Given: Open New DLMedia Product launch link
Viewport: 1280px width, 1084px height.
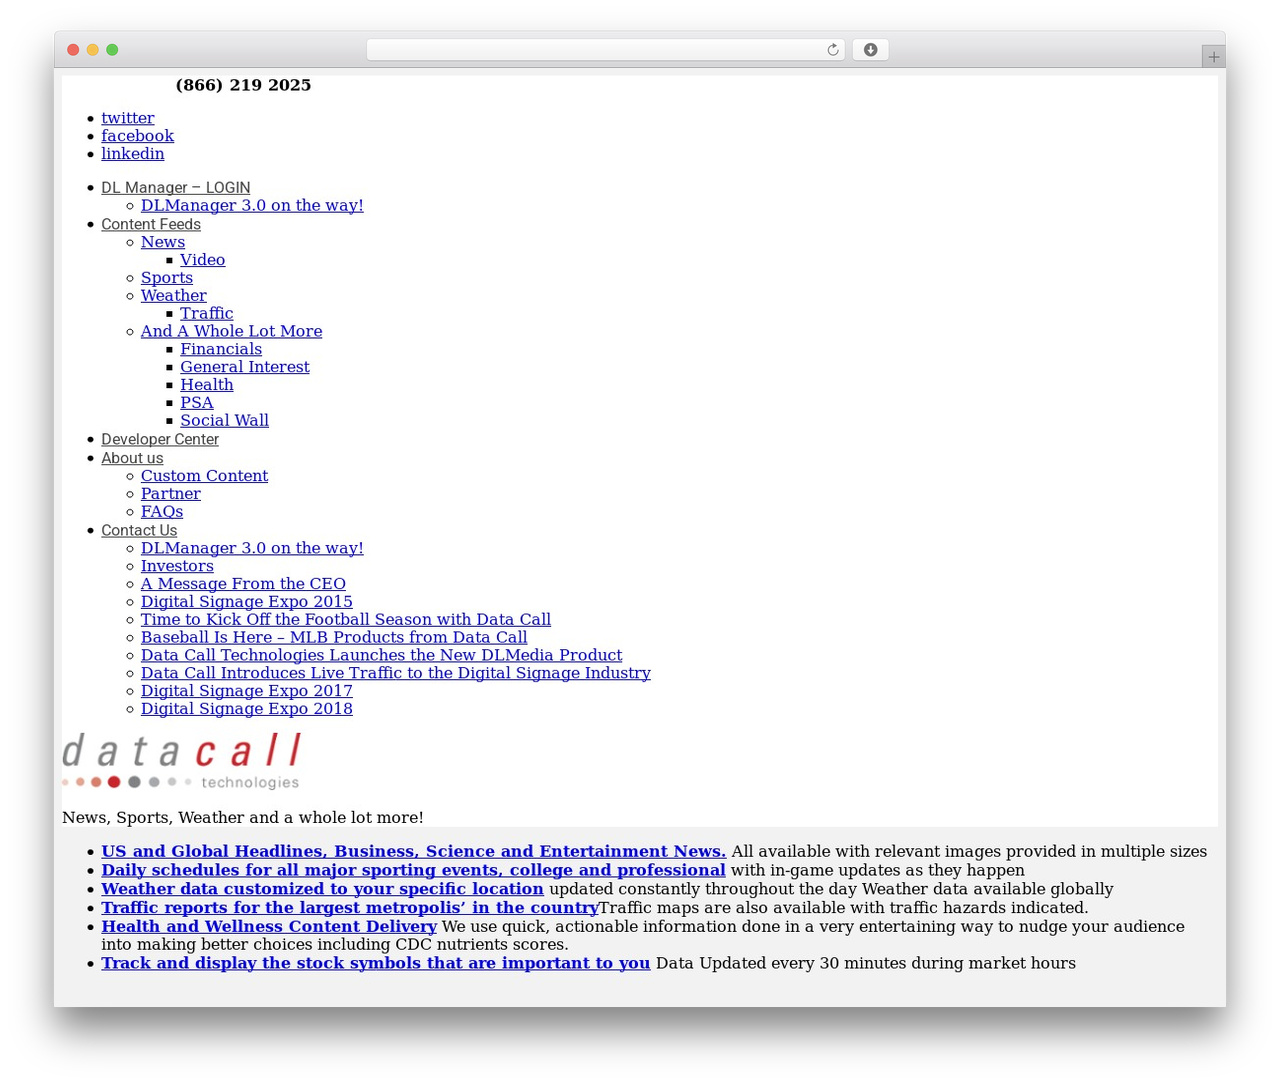Looking at the screenshot, I should (x=381, y=656).
